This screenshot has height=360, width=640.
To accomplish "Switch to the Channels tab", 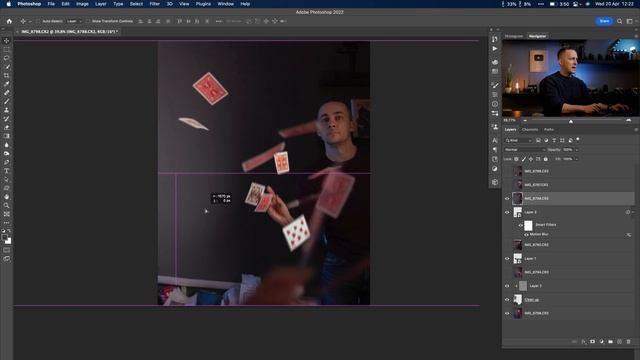I will click(530, 129).
